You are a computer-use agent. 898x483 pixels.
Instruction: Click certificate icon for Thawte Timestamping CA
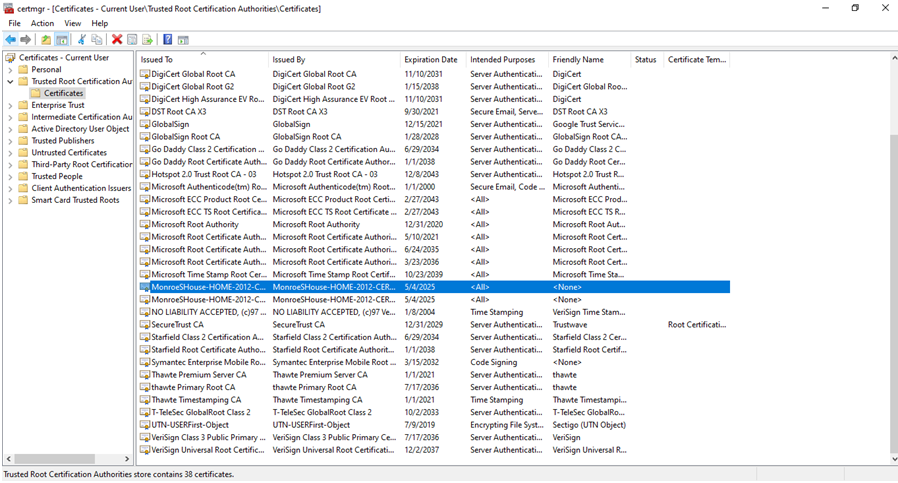pyautogui.click(x=145, y=400)
